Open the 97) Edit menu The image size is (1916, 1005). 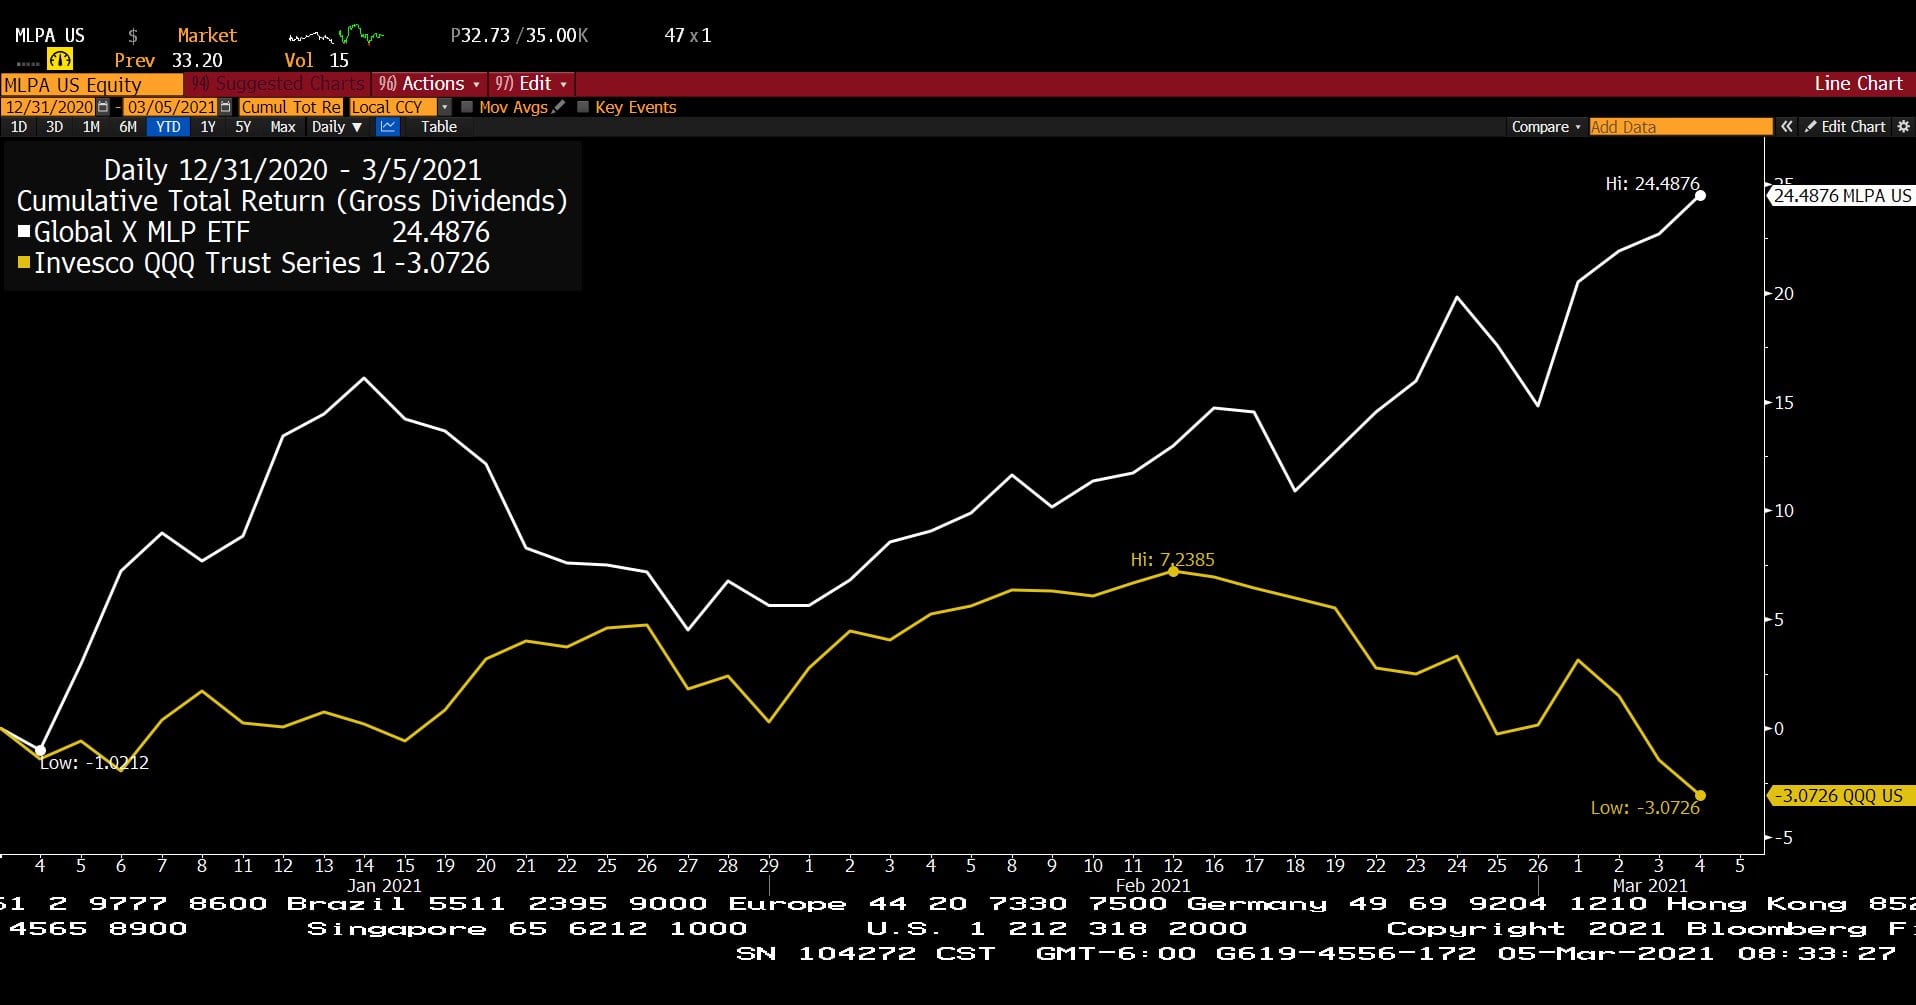(x=531, y=84)
